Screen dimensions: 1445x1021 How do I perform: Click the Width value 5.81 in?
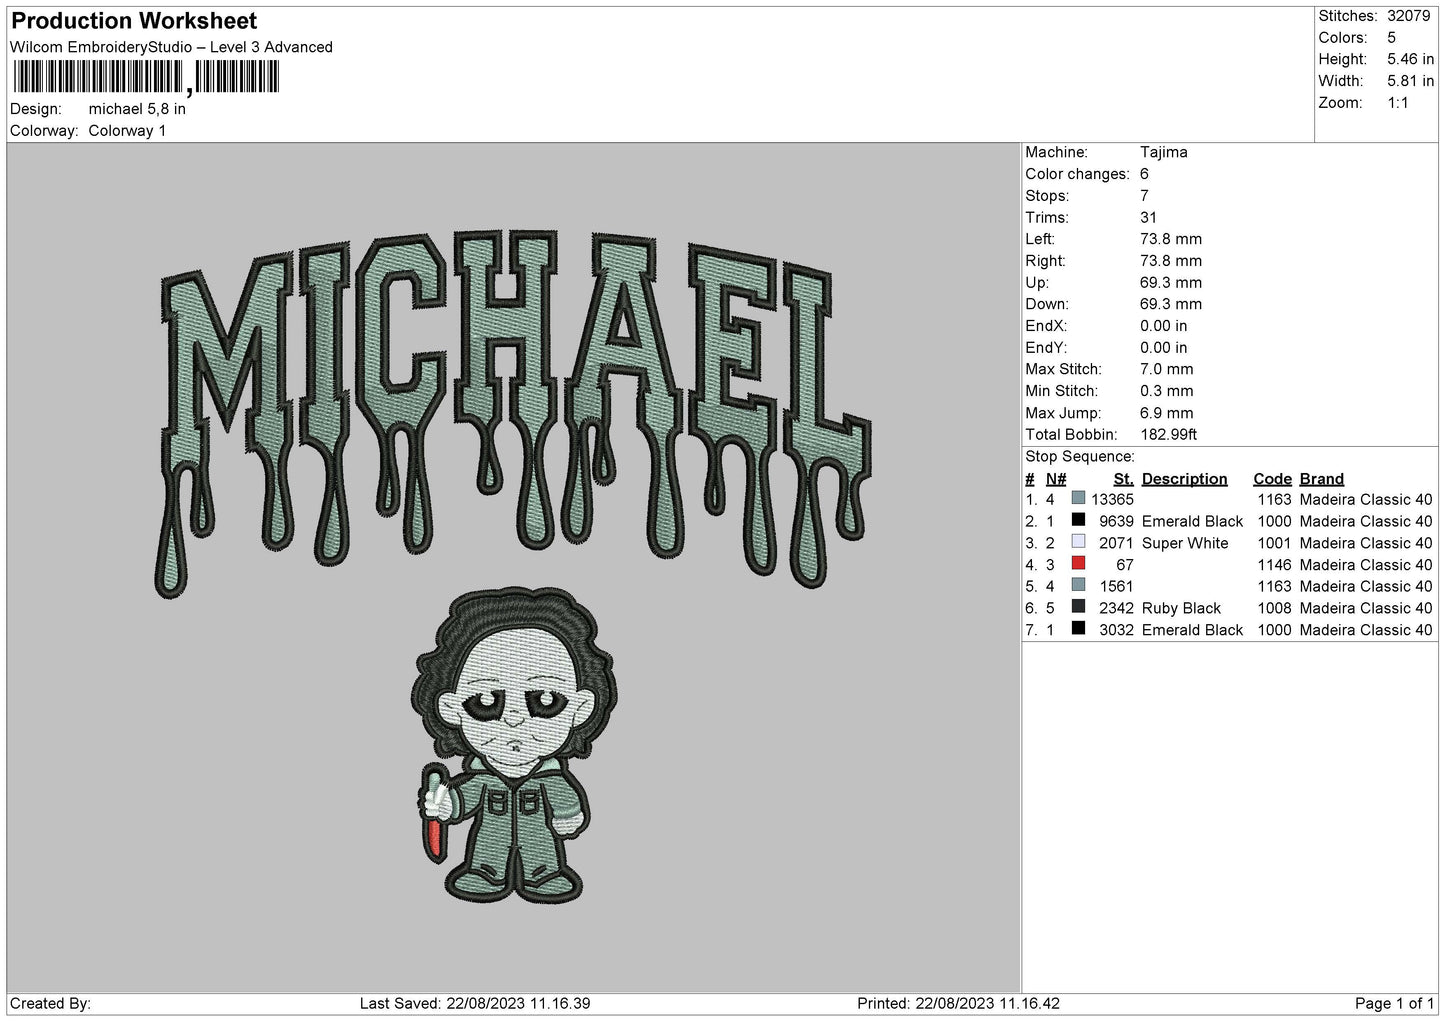point(1411,81)
